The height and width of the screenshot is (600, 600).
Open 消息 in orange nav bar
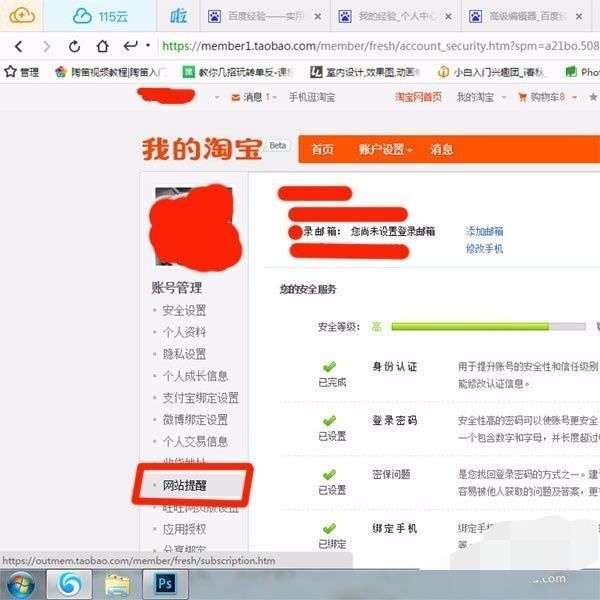pyautogui.click(x=442, y=149)
